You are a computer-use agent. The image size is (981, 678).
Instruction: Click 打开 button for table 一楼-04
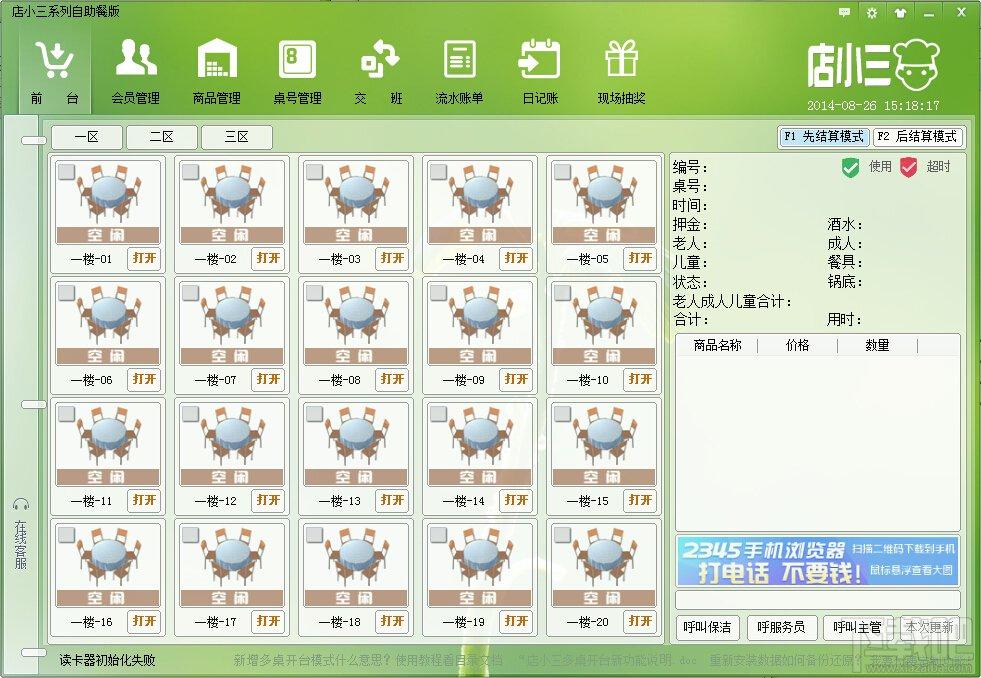(x=516, y=258)
